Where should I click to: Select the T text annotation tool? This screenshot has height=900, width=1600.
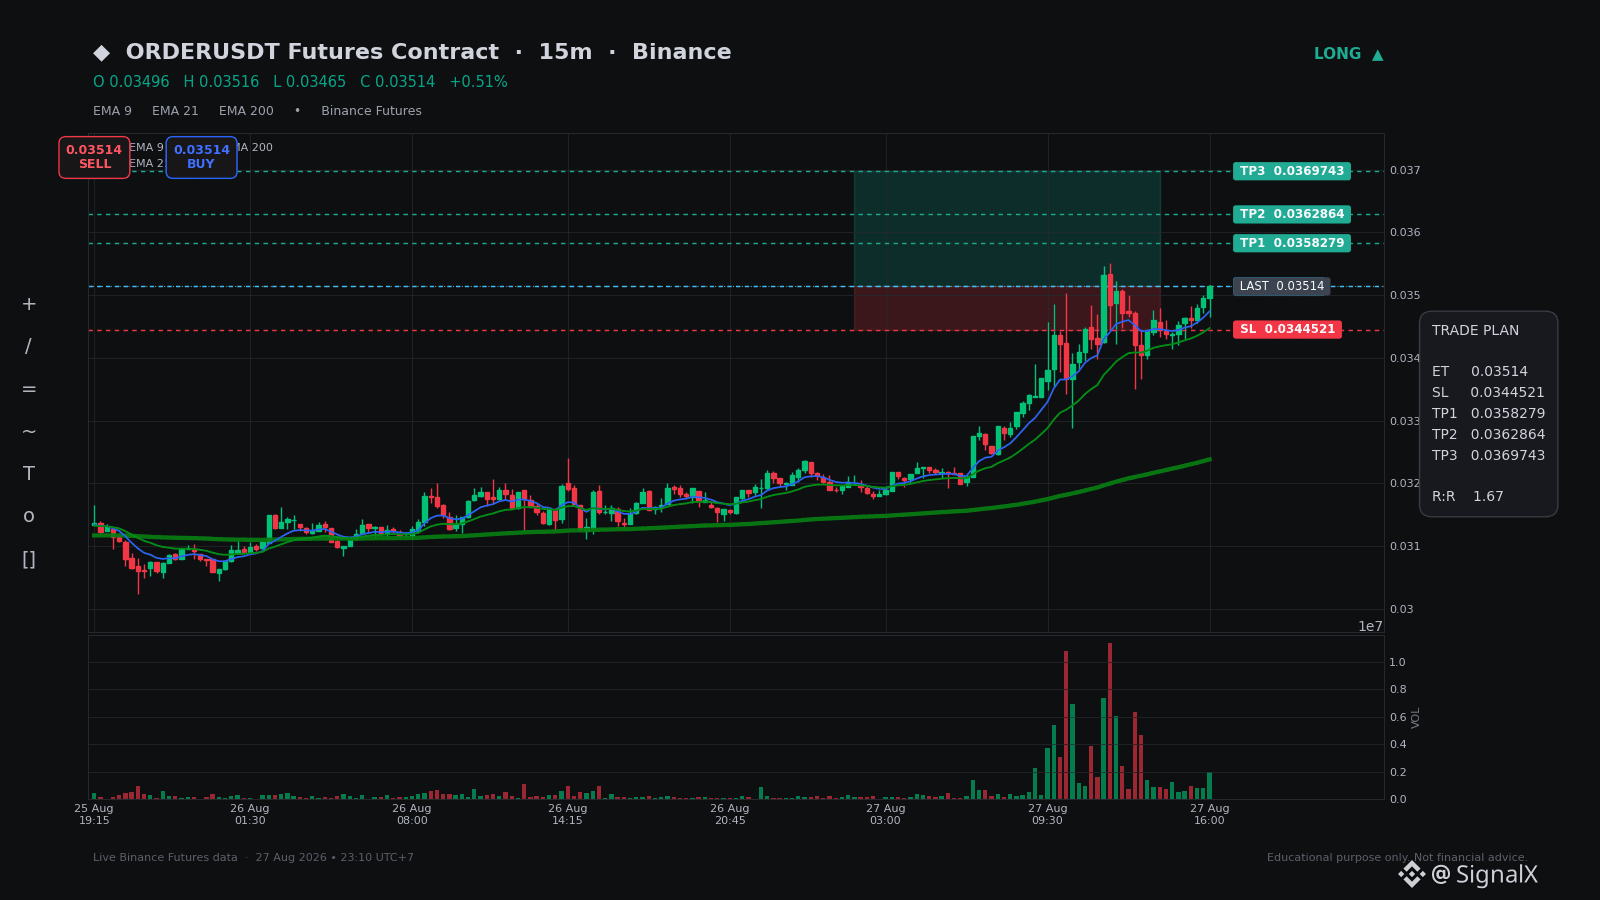(x=29, y=474)
